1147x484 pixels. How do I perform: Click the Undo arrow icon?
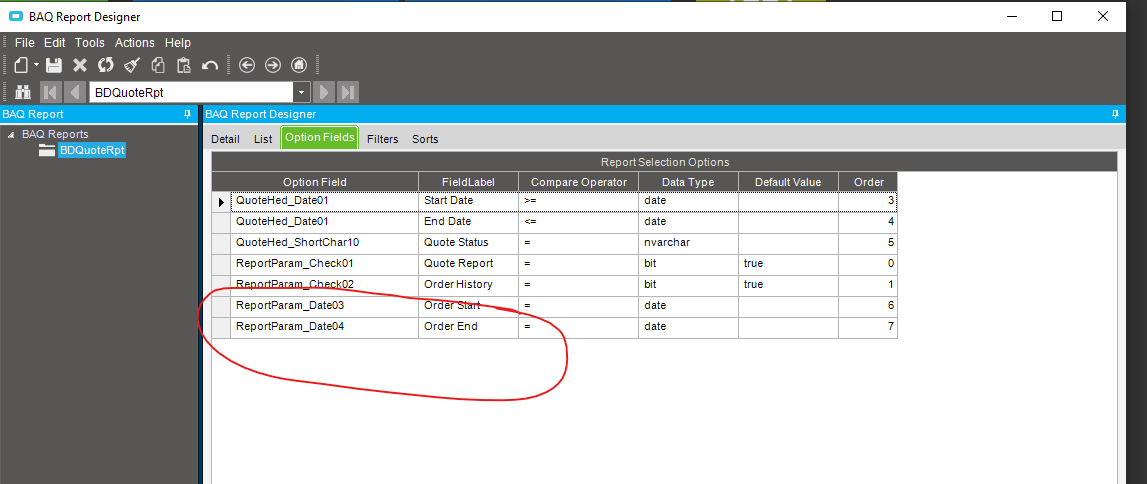click(x=210, y=65)
